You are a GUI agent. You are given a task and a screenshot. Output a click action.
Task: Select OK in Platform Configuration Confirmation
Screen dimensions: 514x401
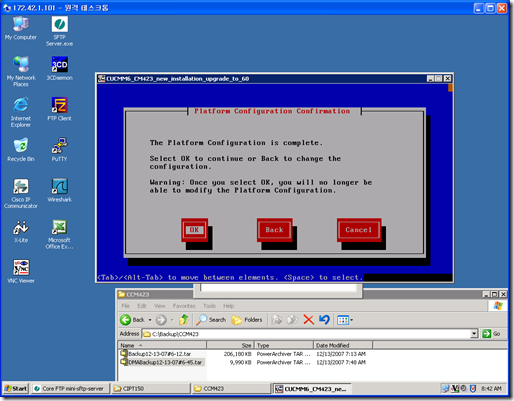coord(194,230)
